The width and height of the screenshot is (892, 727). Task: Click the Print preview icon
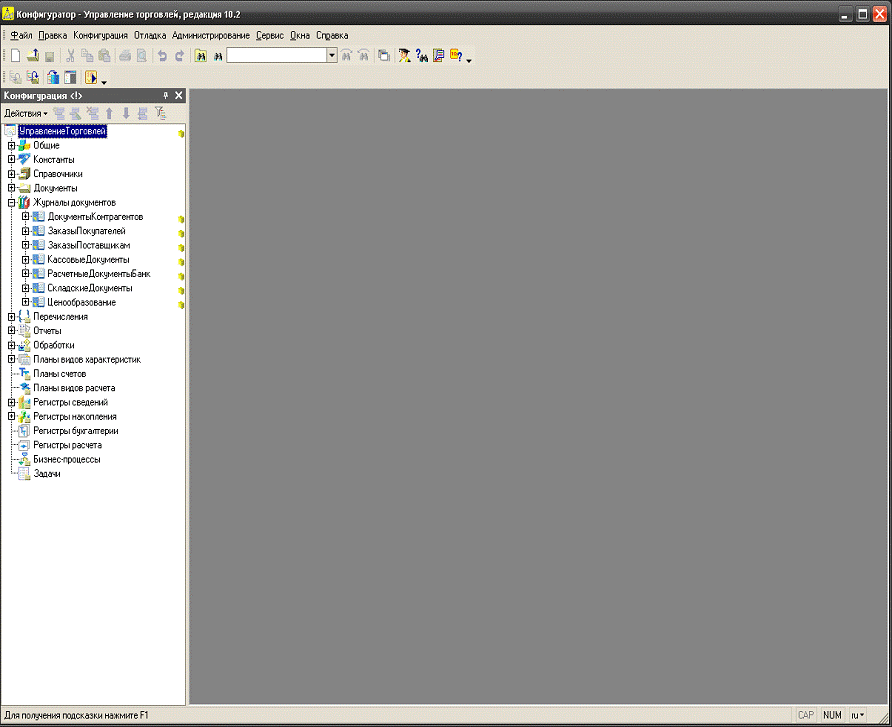point(142,55)
